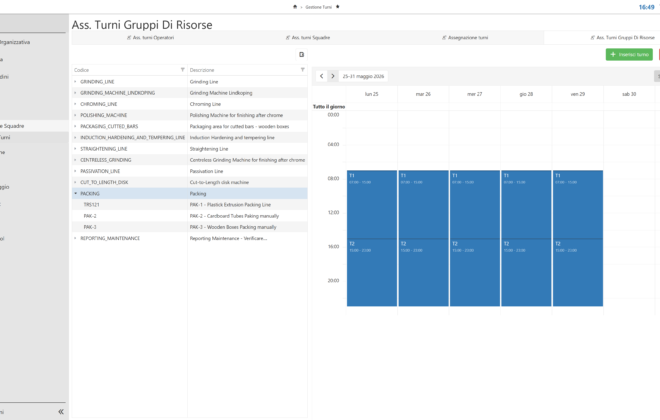Open the T1 shift on ven 29

578,205
